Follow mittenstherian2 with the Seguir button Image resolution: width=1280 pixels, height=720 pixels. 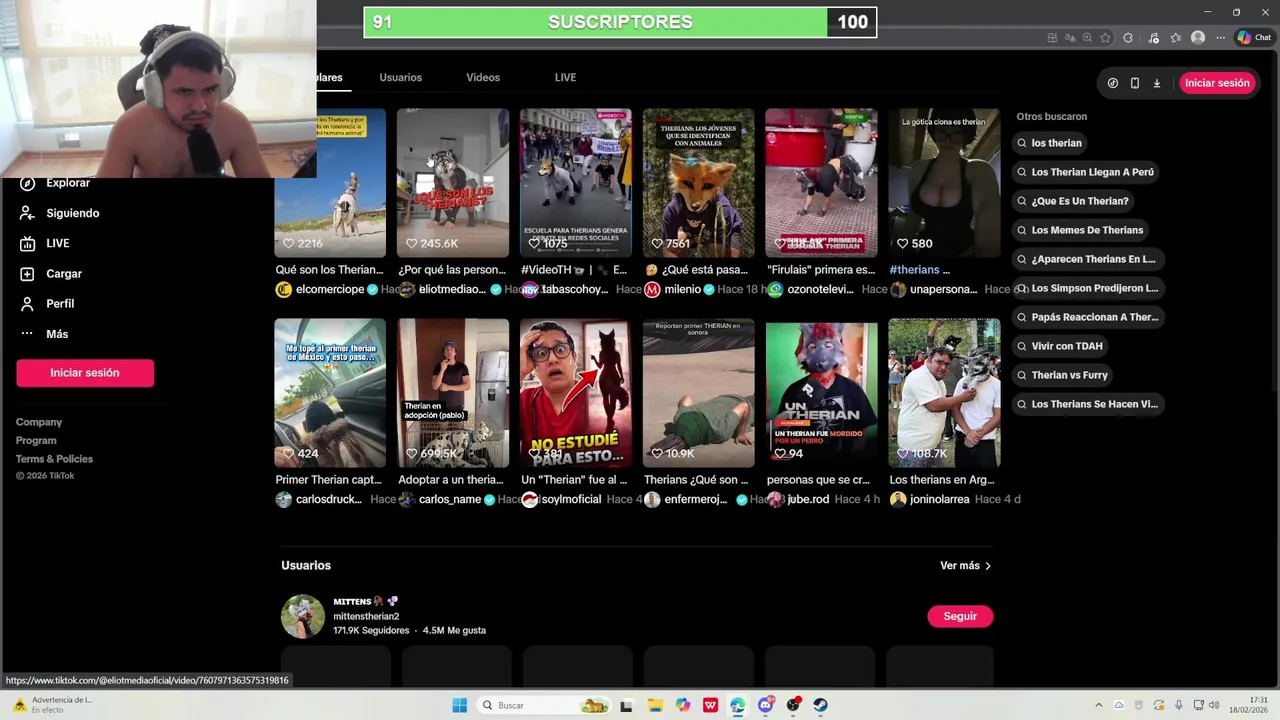(960, 616)
